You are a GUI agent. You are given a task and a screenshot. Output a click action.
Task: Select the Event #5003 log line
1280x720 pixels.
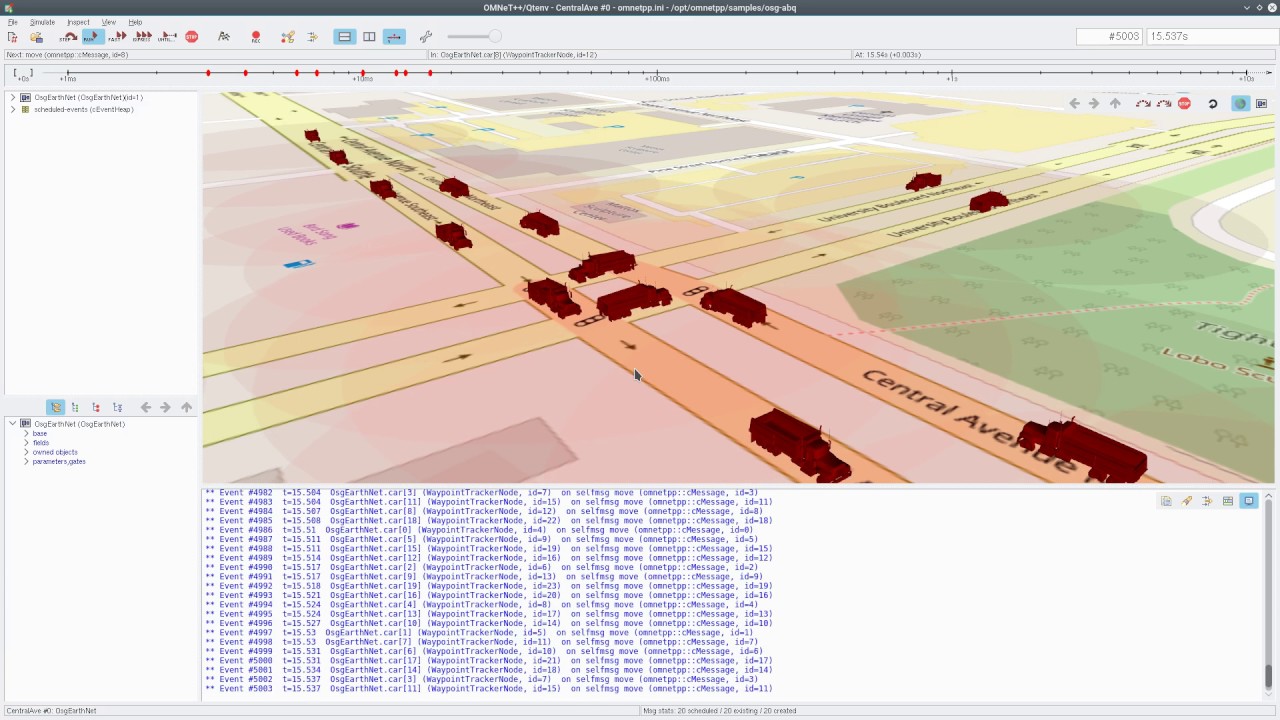488,688
